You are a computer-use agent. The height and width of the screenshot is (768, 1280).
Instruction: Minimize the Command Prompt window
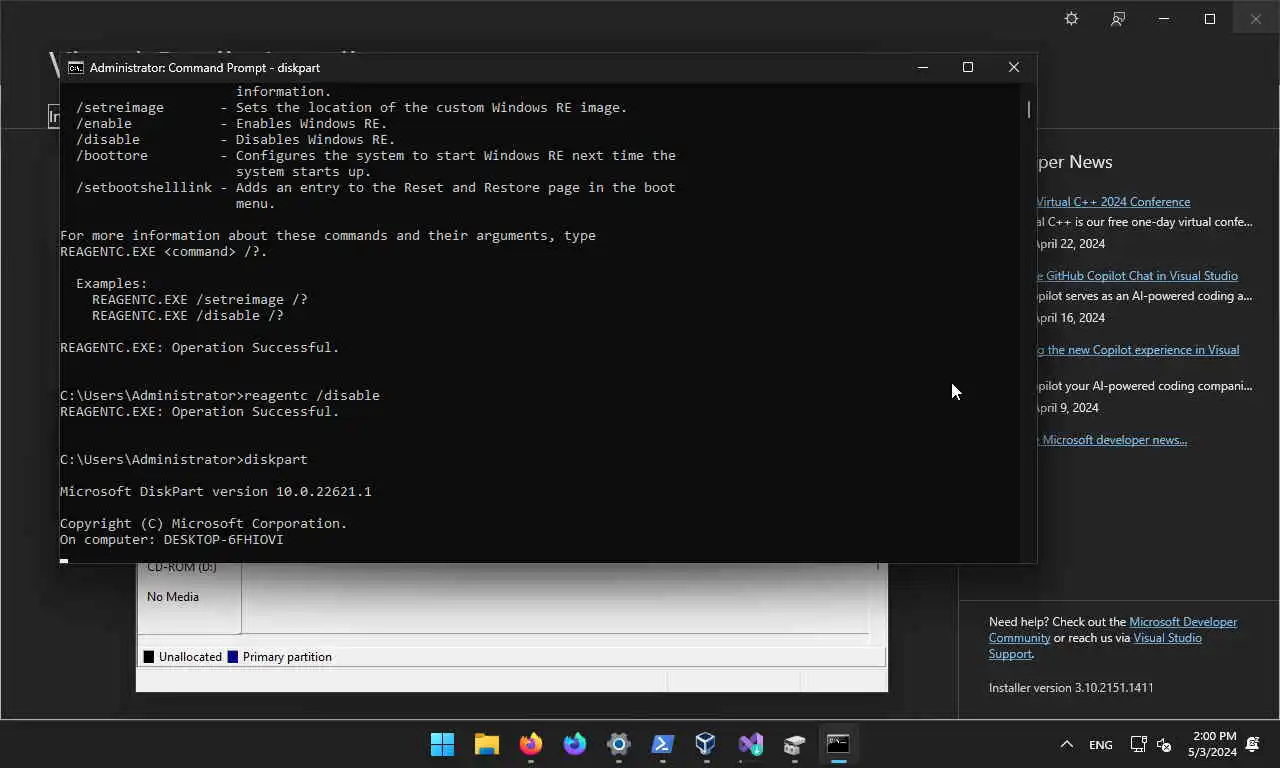(923, 67)
